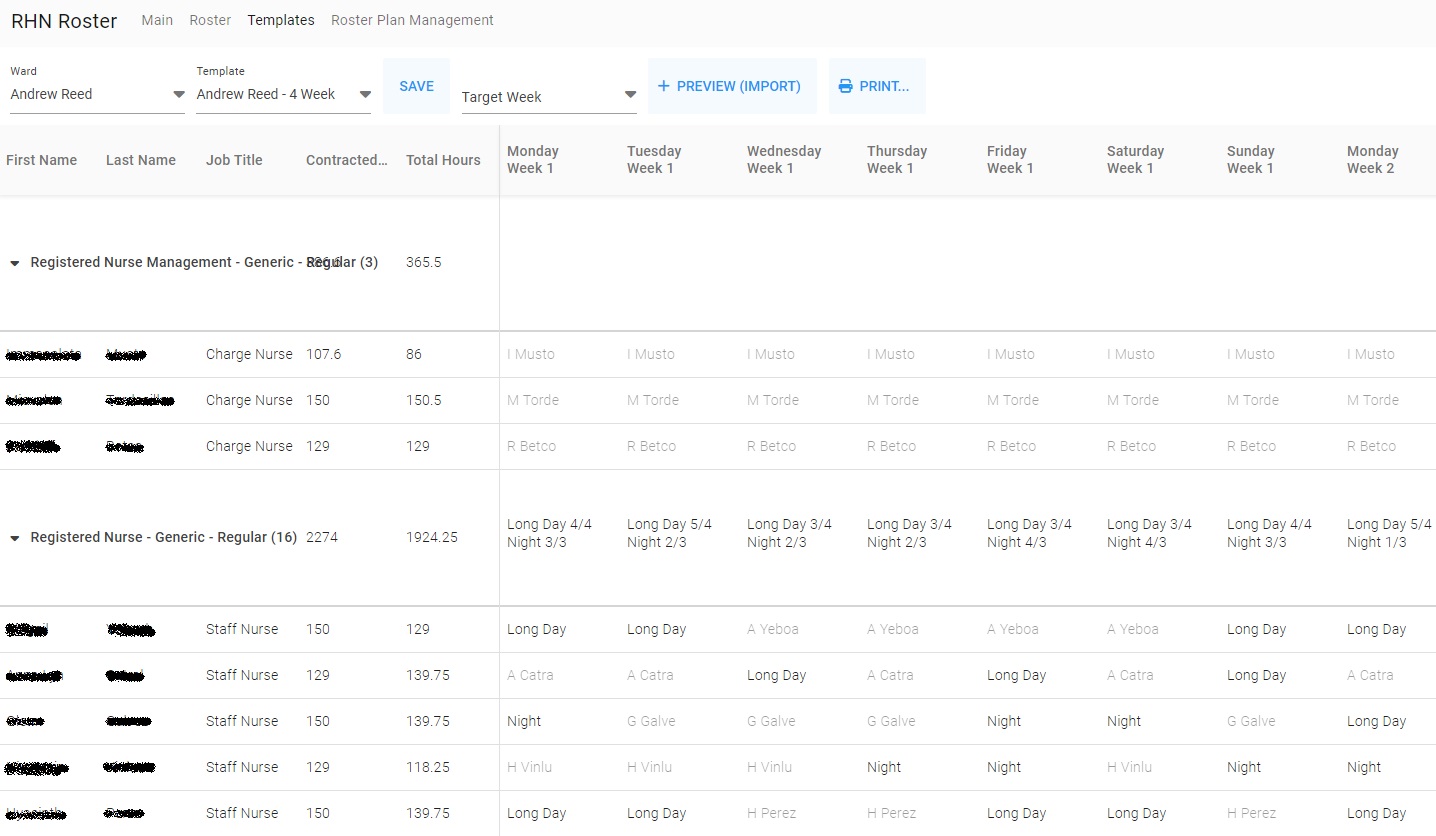Click the I Musto cell under Monday Week 1
This screenshot has width=1436, height=836.
tap(531, 354)
